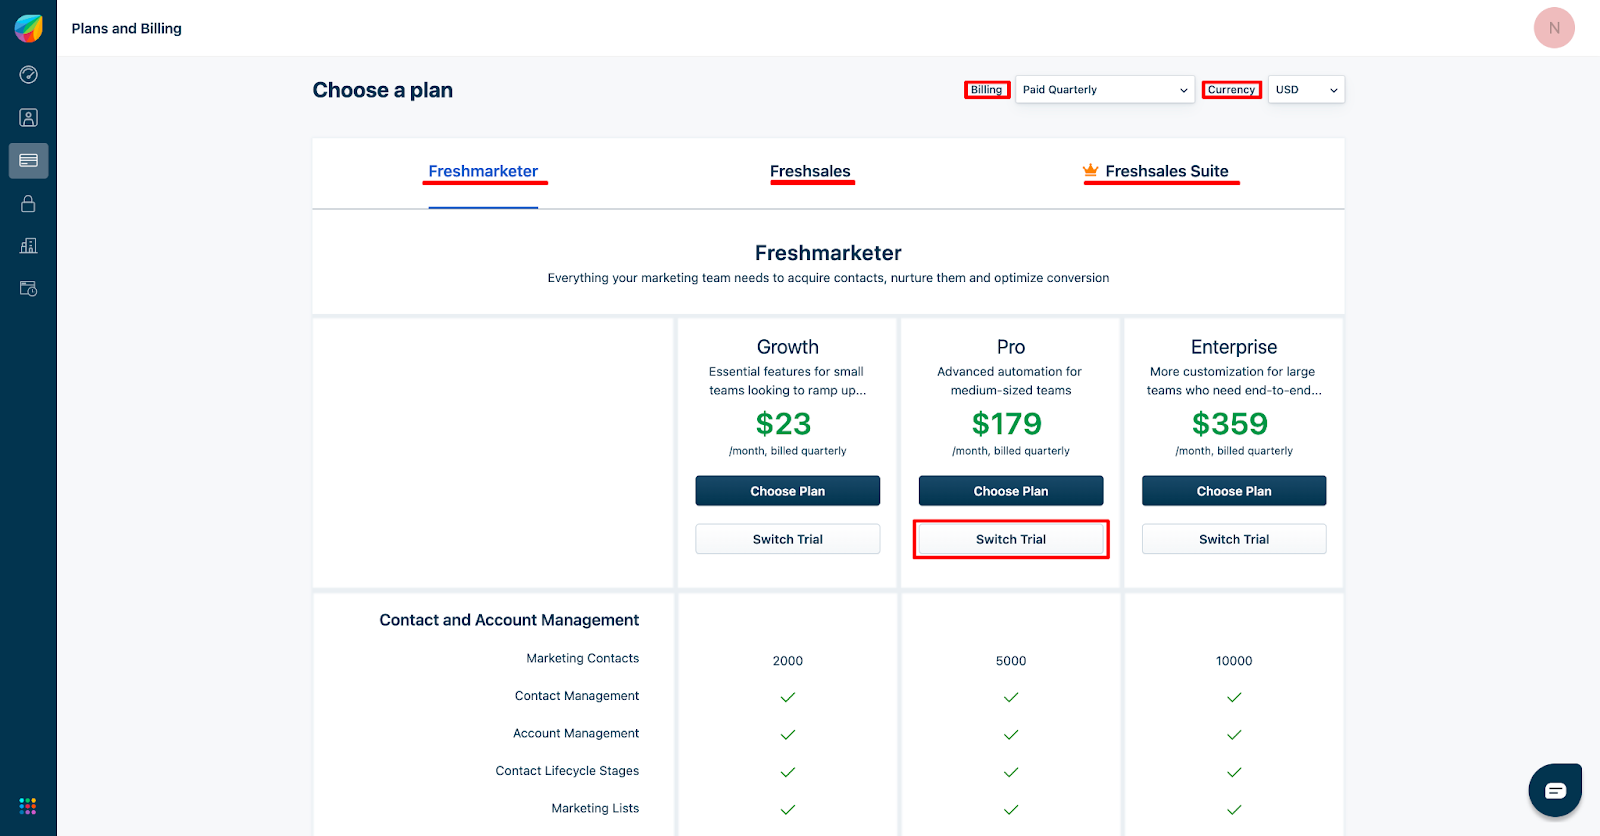Open the user avatar N menu
The image size is (1600, 836).
pyautogui.click(x=1554, y=28)
